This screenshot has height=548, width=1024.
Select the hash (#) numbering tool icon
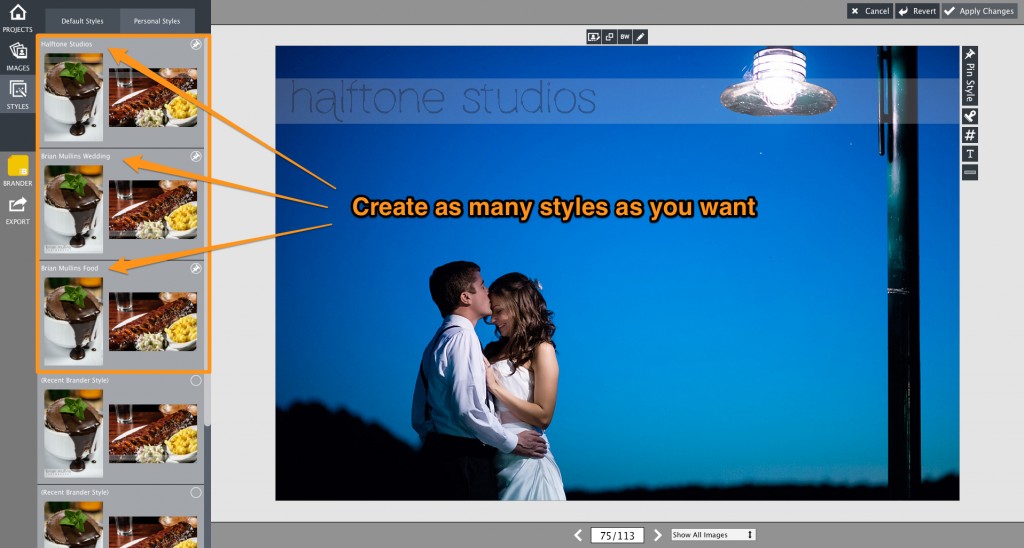[x=970, y=135]
